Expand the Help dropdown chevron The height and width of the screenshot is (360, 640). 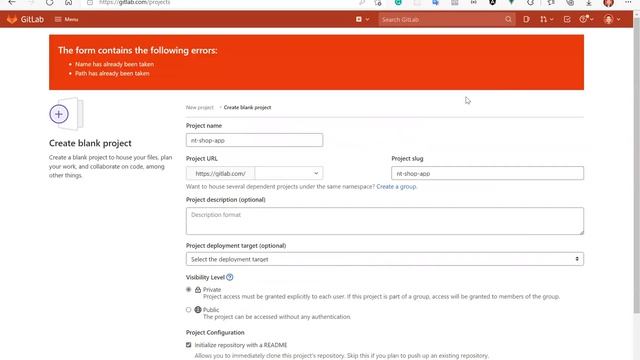click(591, 19)
